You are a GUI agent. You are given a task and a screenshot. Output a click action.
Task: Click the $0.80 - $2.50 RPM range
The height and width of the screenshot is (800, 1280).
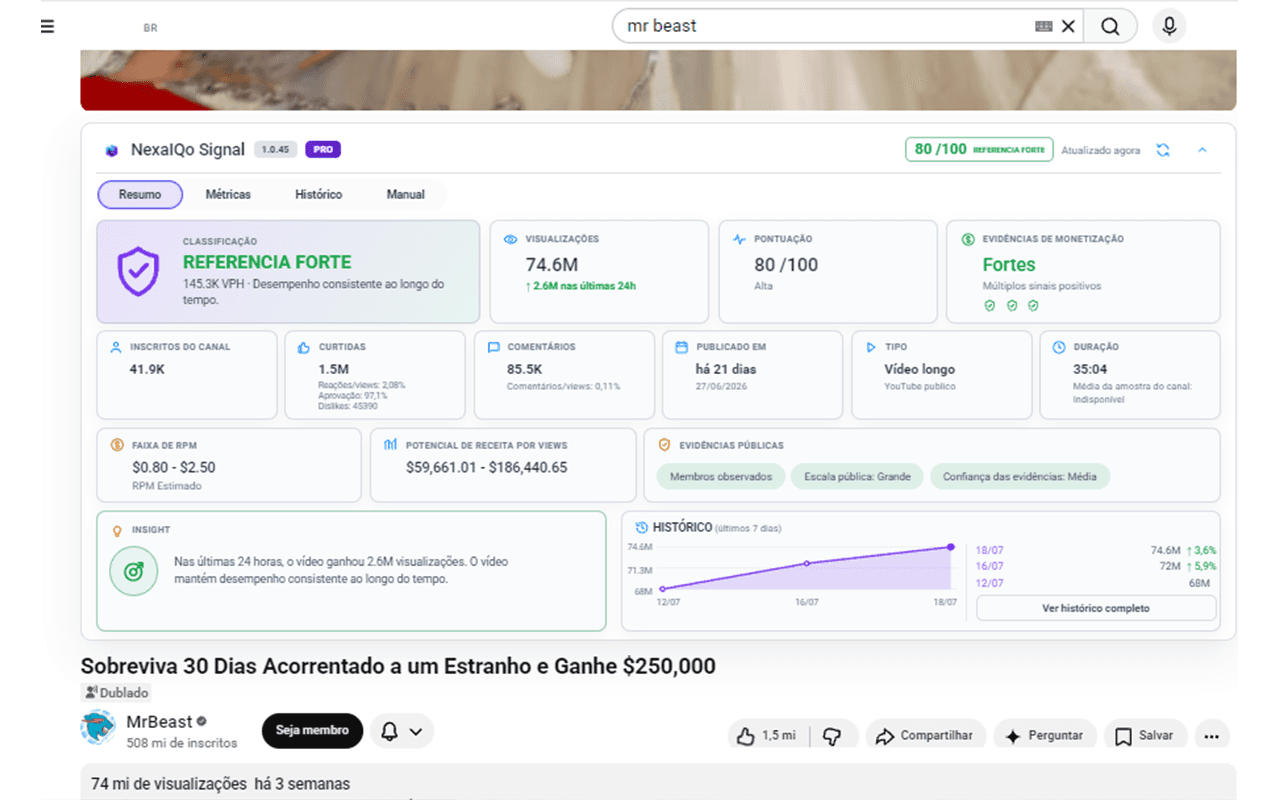click(x=174, y=467)
